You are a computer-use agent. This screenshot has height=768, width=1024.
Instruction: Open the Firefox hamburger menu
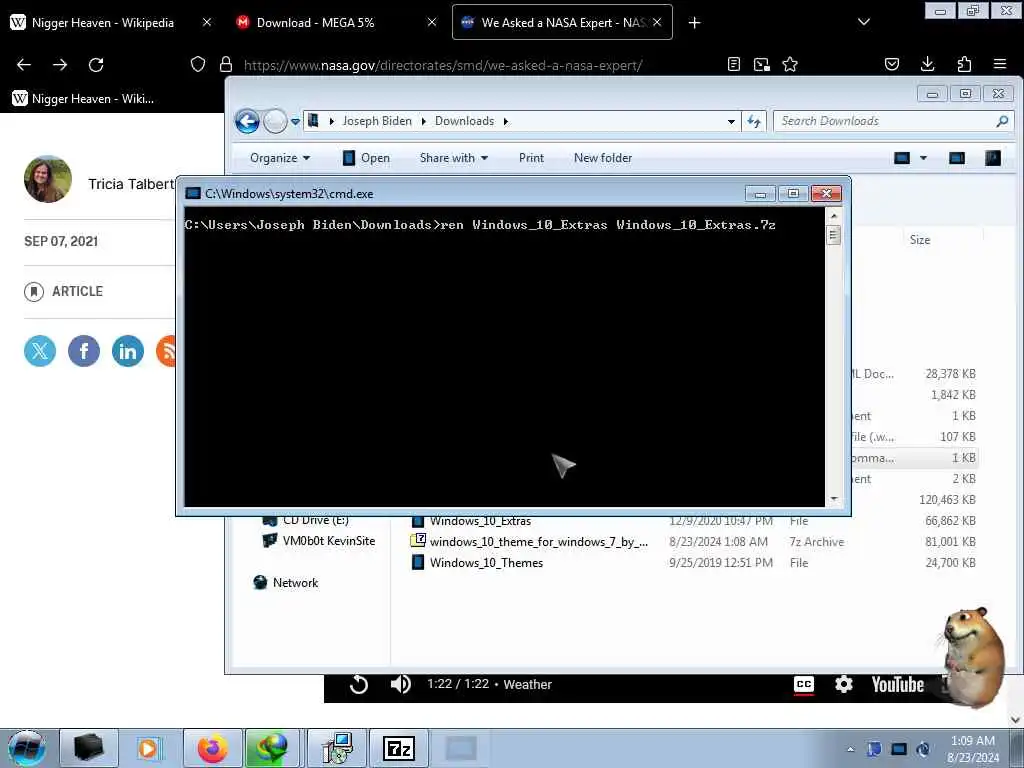point(1000,64)
